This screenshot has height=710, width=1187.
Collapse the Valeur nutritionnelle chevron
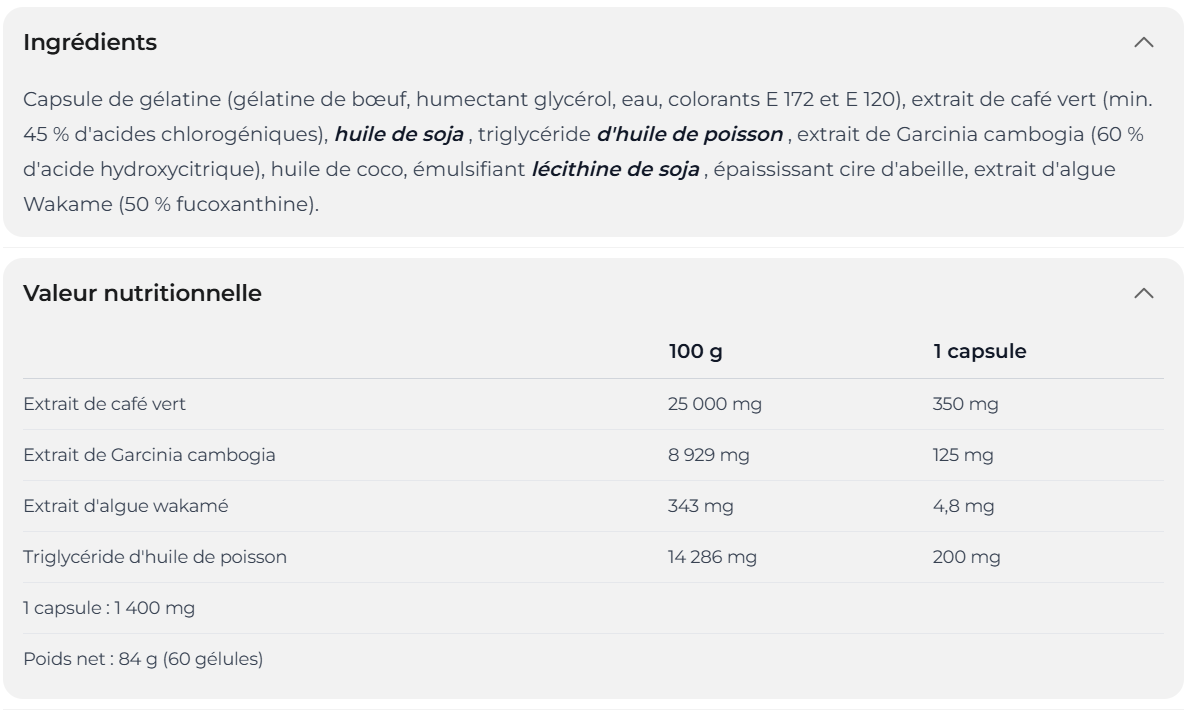tap(1145, 293)
